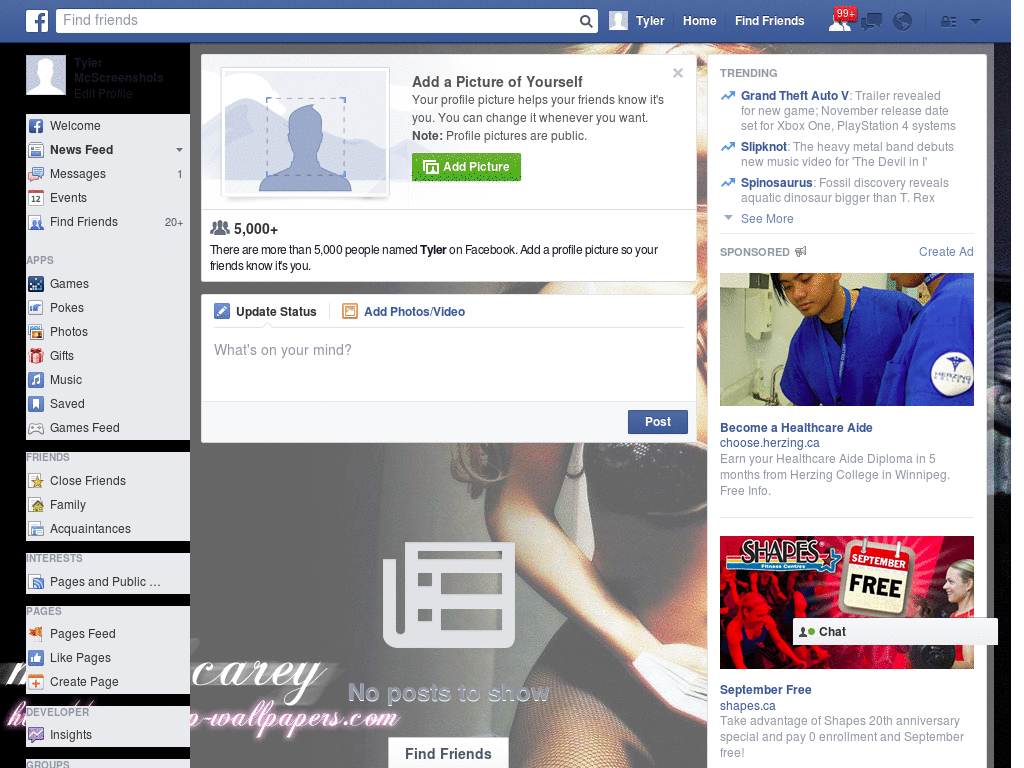1024x768 pixels.
Task: Click the sponsored megaphone icon
Action: (x=801, y=251)
